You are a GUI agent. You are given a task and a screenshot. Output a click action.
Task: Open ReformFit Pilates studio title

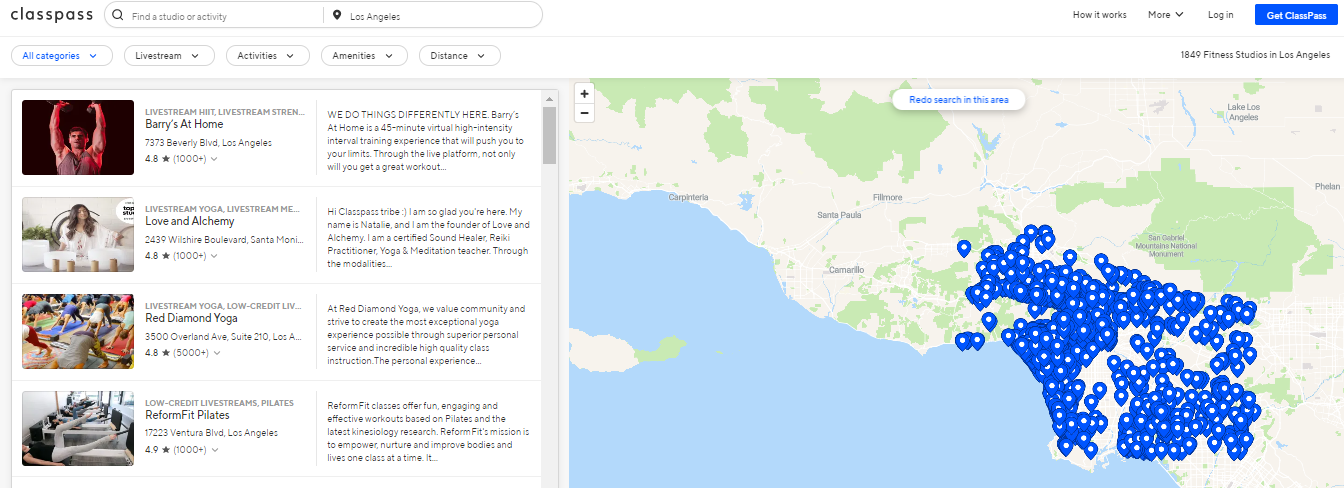pyautogui.click(x=187, y=416)
